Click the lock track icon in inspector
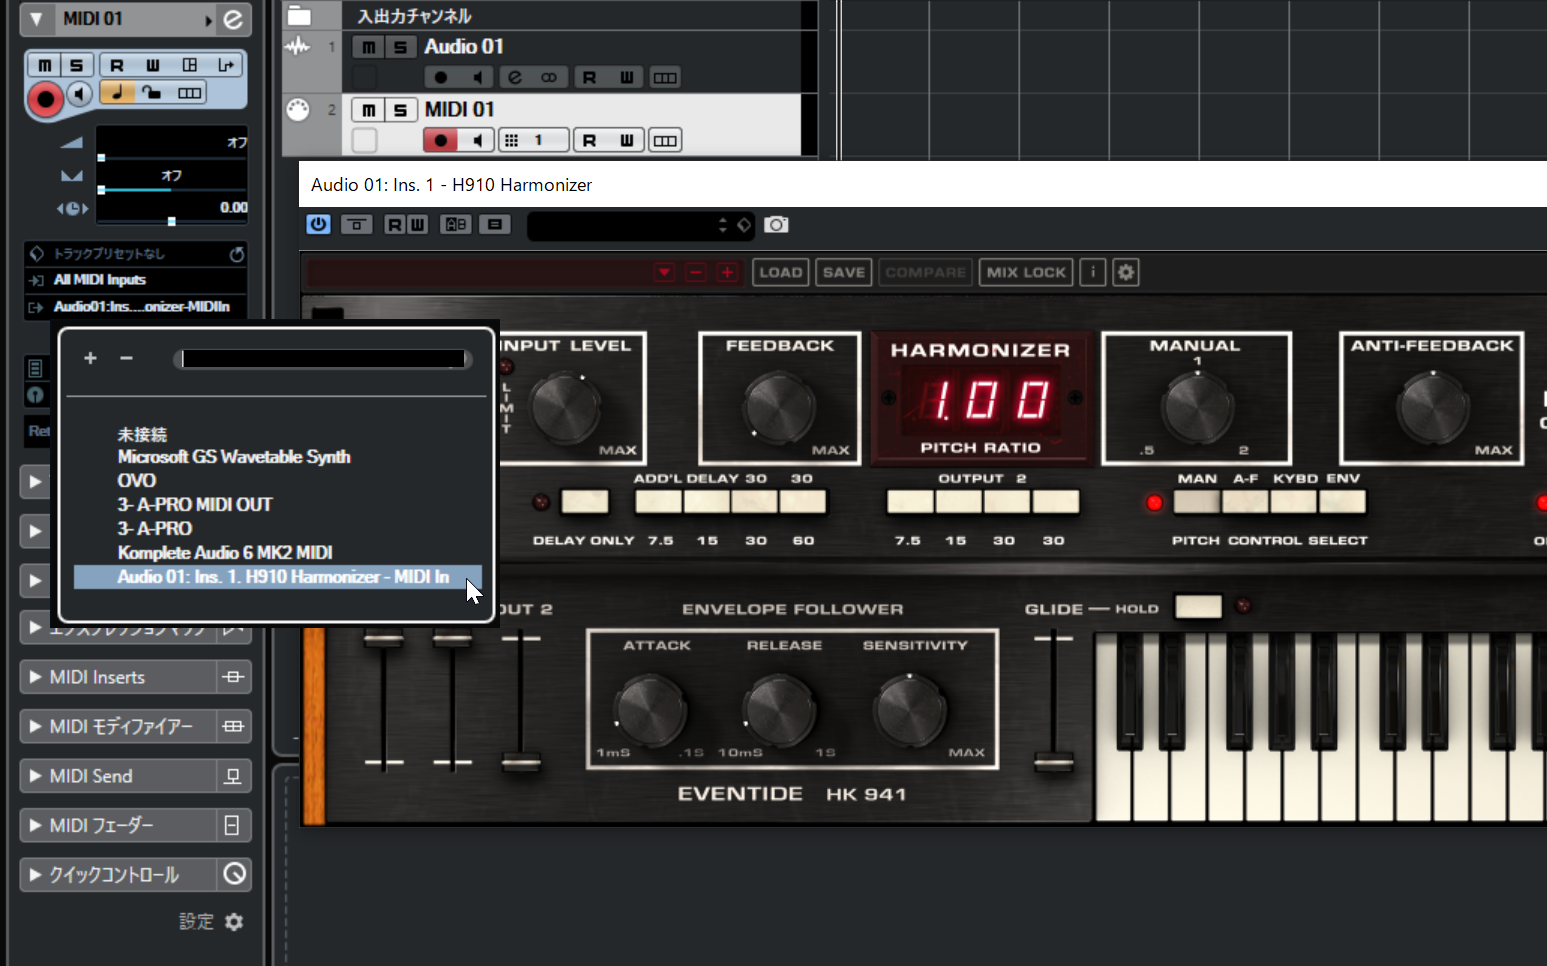This screenshot has width=1547, height=966. point(152,93)
